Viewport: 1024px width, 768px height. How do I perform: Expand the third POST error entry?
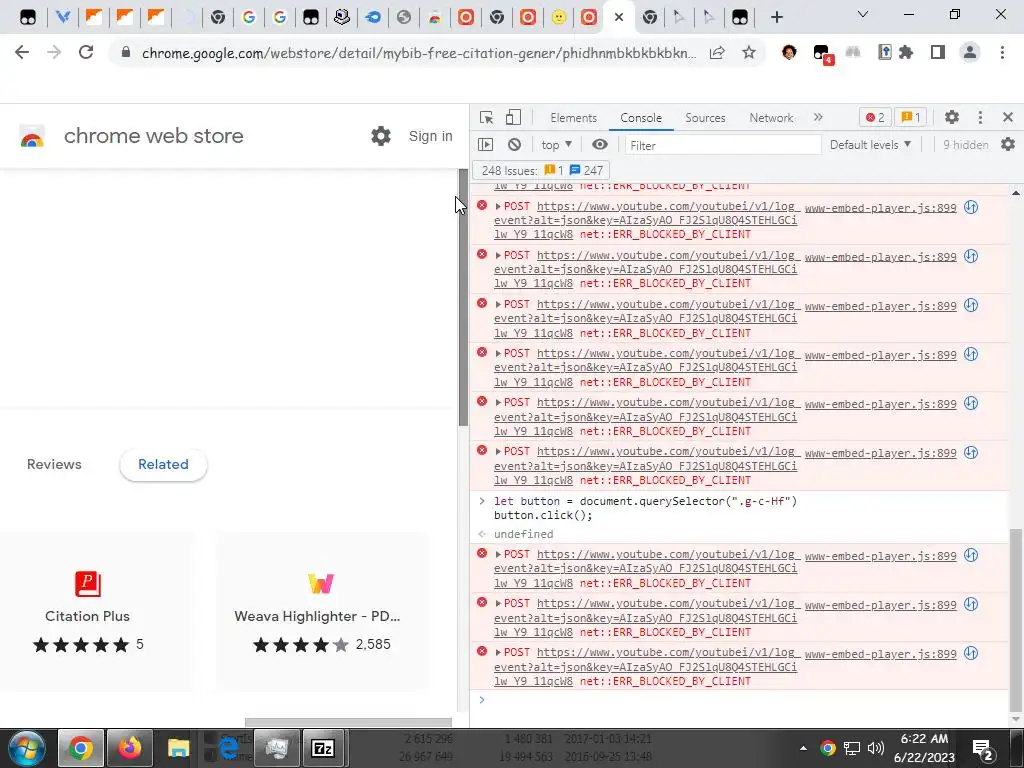[x=498, y=304]
